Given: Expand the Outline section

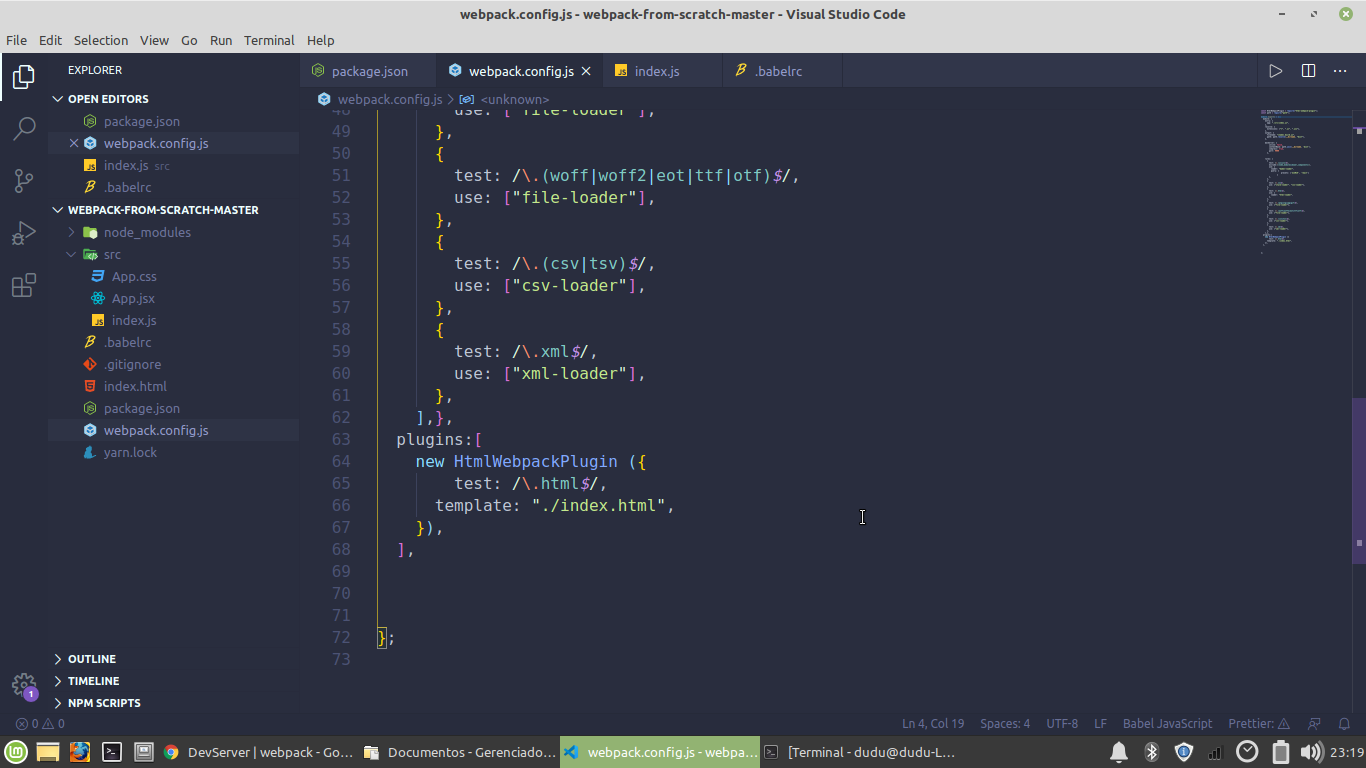Looking at the screenshot, I should coord(173,659).
